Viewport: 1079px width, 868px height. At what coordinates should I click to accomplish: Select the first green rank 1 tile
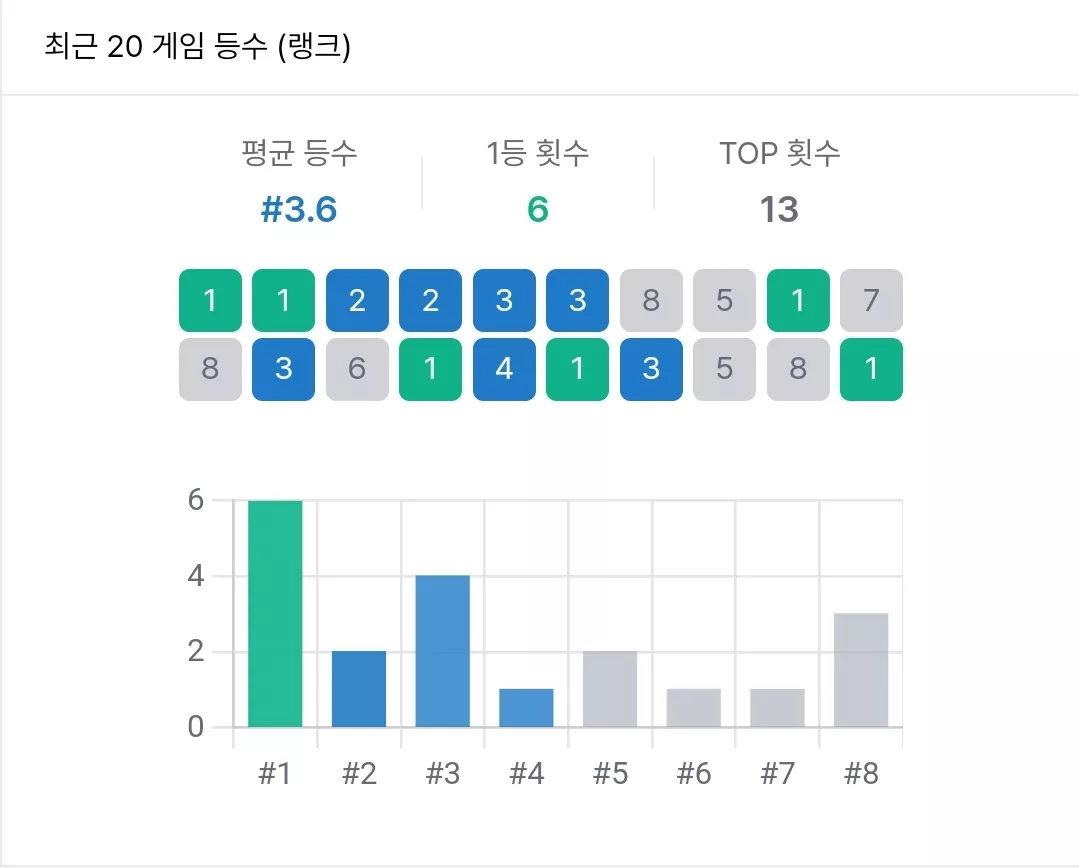[x=211, y=300]
